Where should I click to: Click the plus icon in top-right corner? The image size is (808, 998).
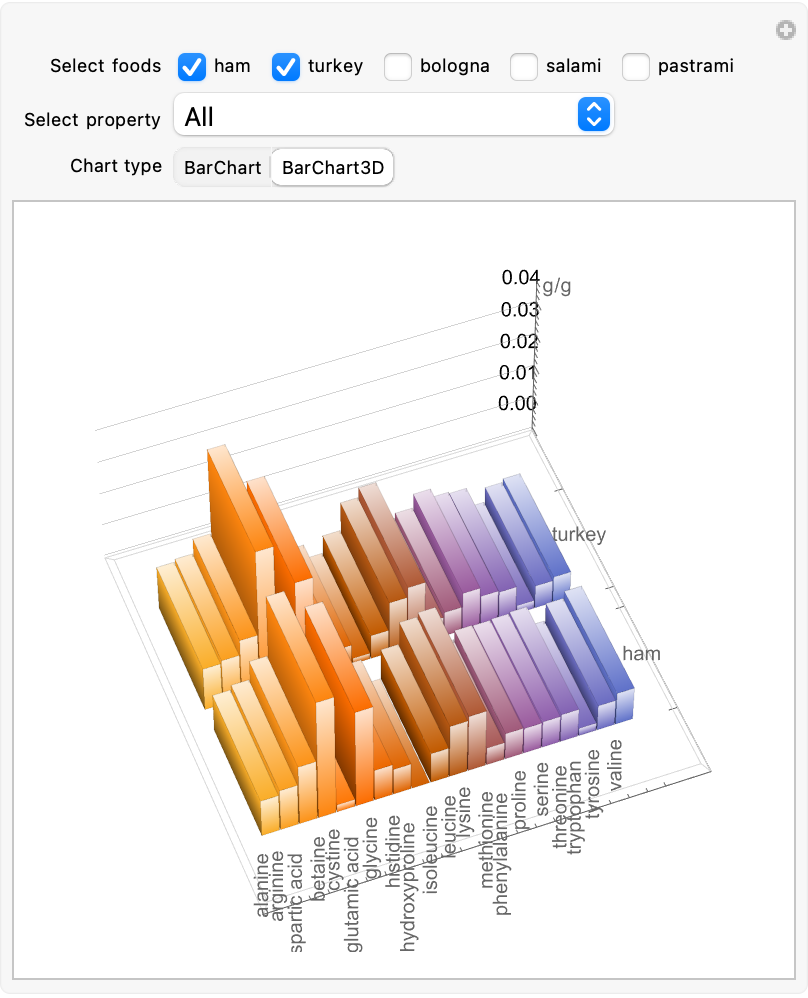786,31
